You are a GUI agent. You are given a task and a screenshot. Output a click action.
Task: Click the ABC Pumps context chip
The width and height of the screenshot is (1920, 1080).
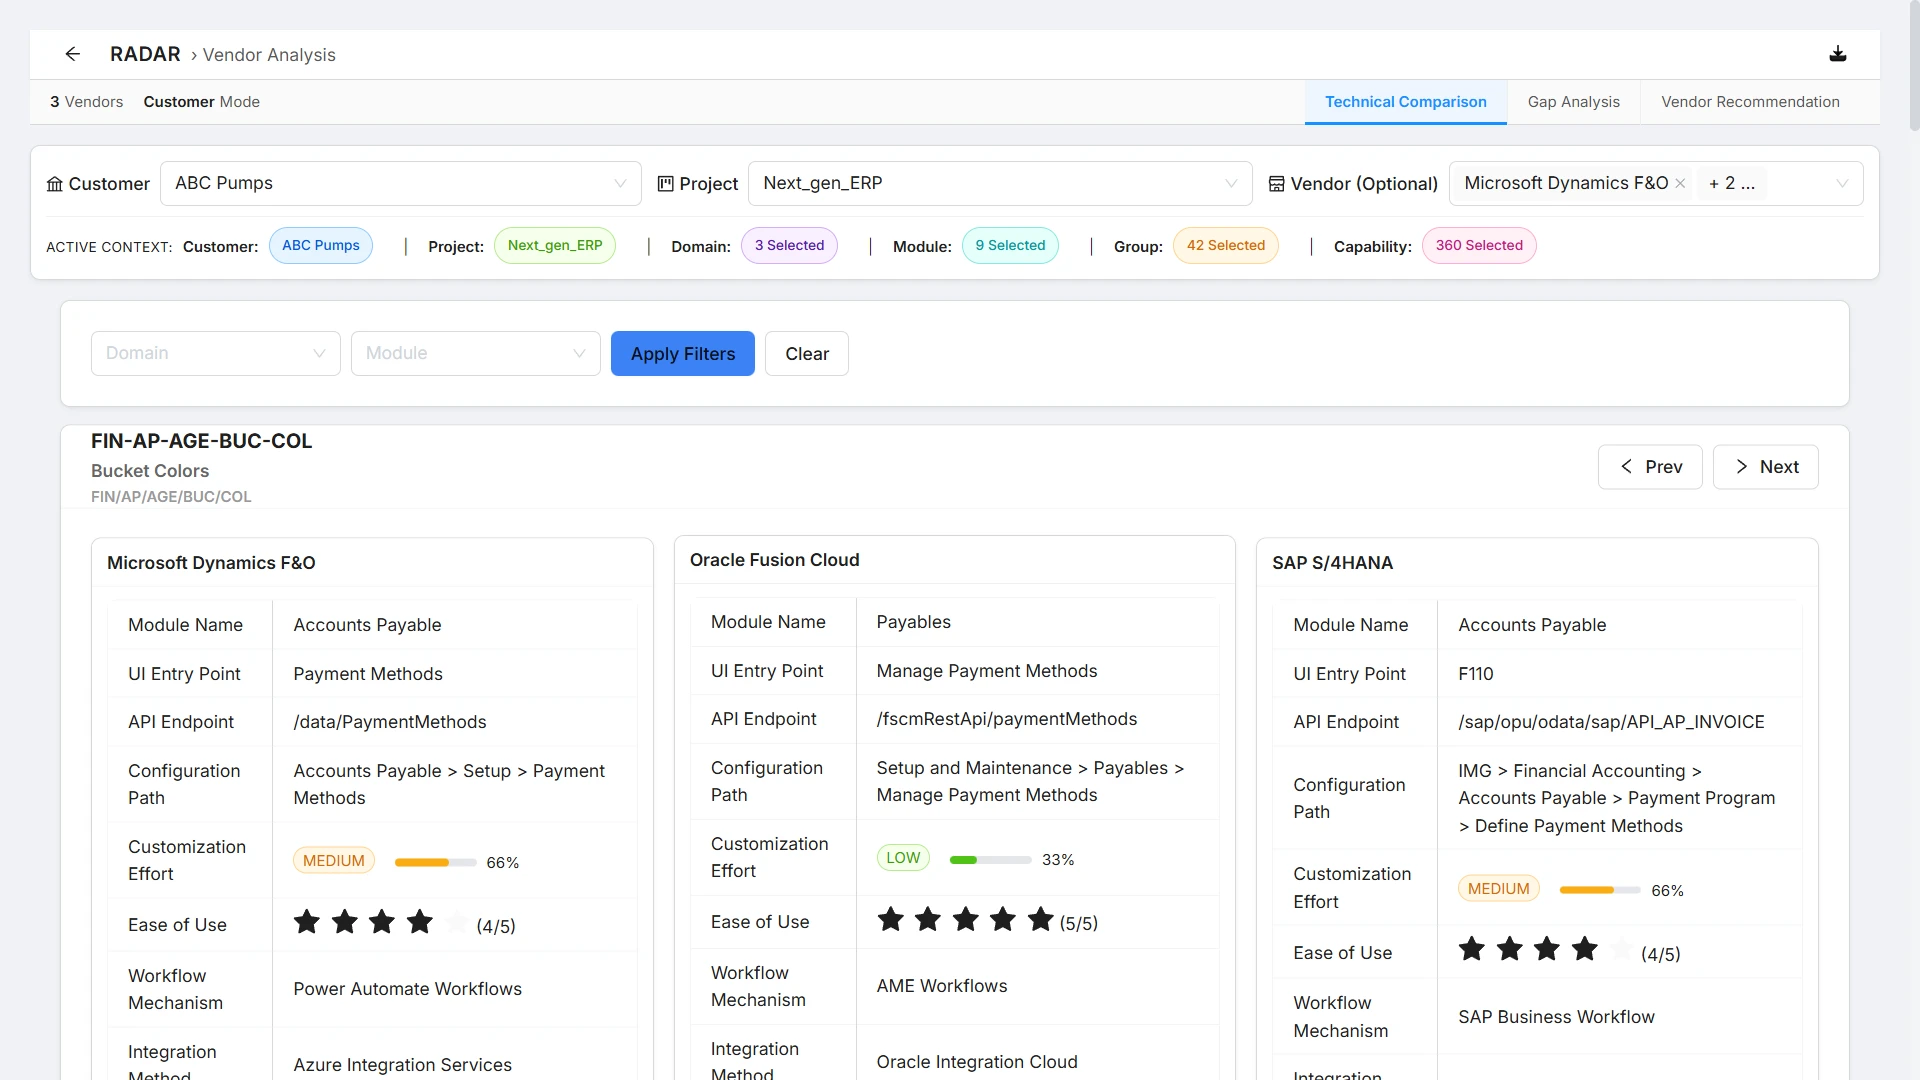coord(321,245)
